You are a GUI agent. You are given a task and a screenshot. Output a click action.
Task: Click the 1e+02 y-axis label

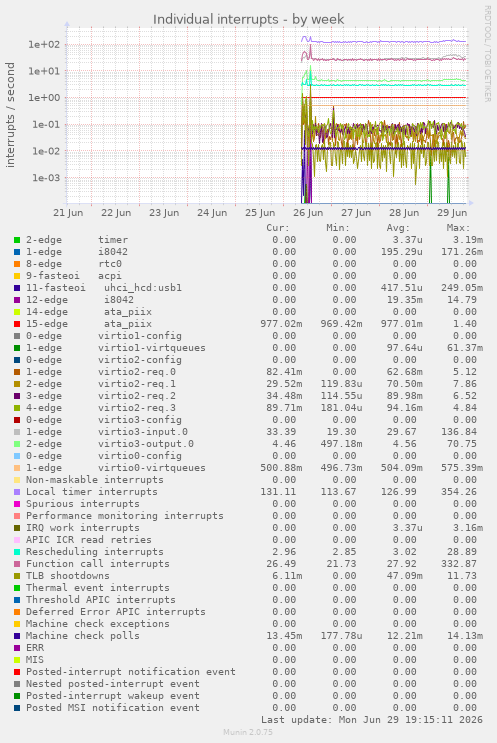click(44, 45)
